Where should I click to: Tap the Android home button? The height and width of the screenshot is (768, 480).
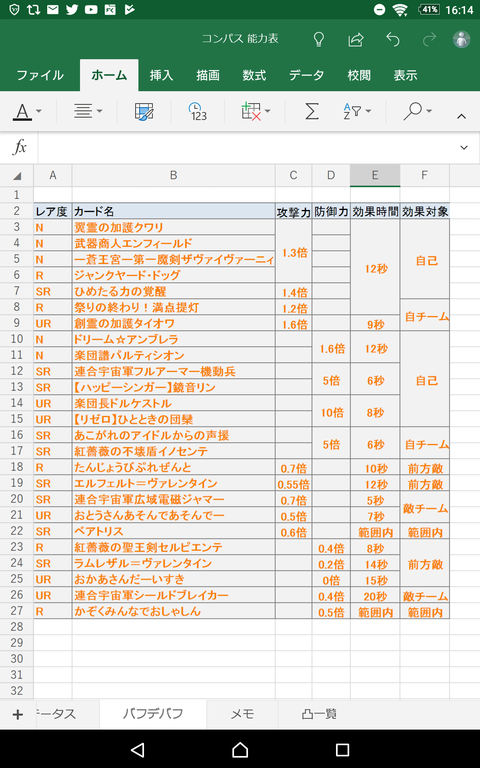point(240,749)
